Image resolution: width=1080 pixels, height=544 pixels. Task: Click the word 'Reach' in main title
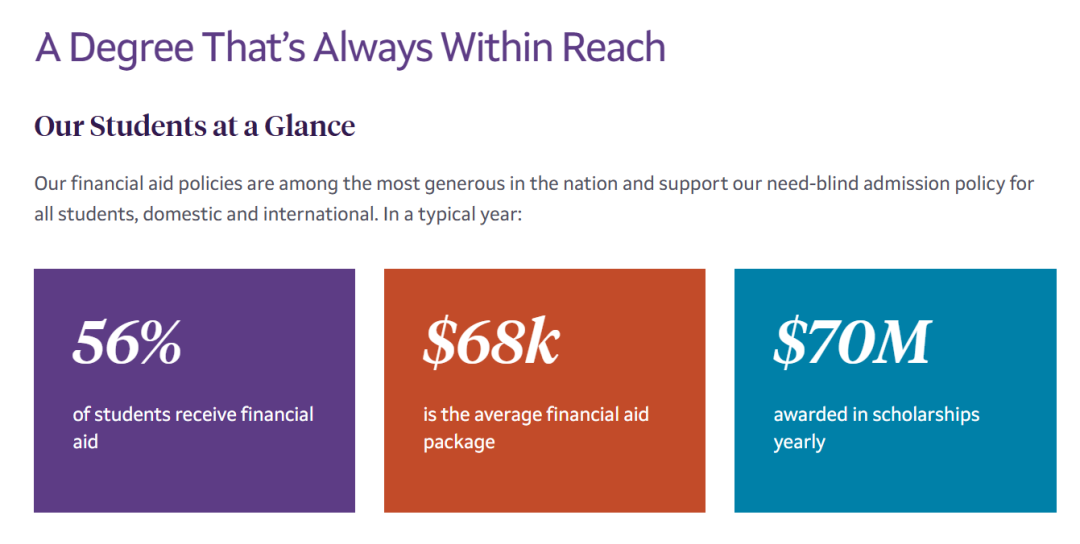(x=613, y=48)
